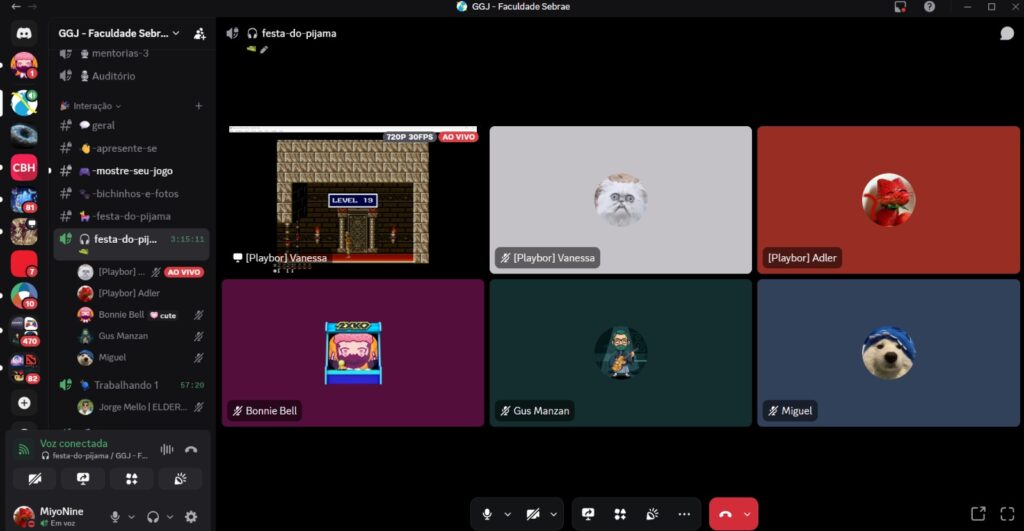1024x531 pixels.
Task: Toggle microphone mute in bottom call bar
Action: [x=487, y=514]
